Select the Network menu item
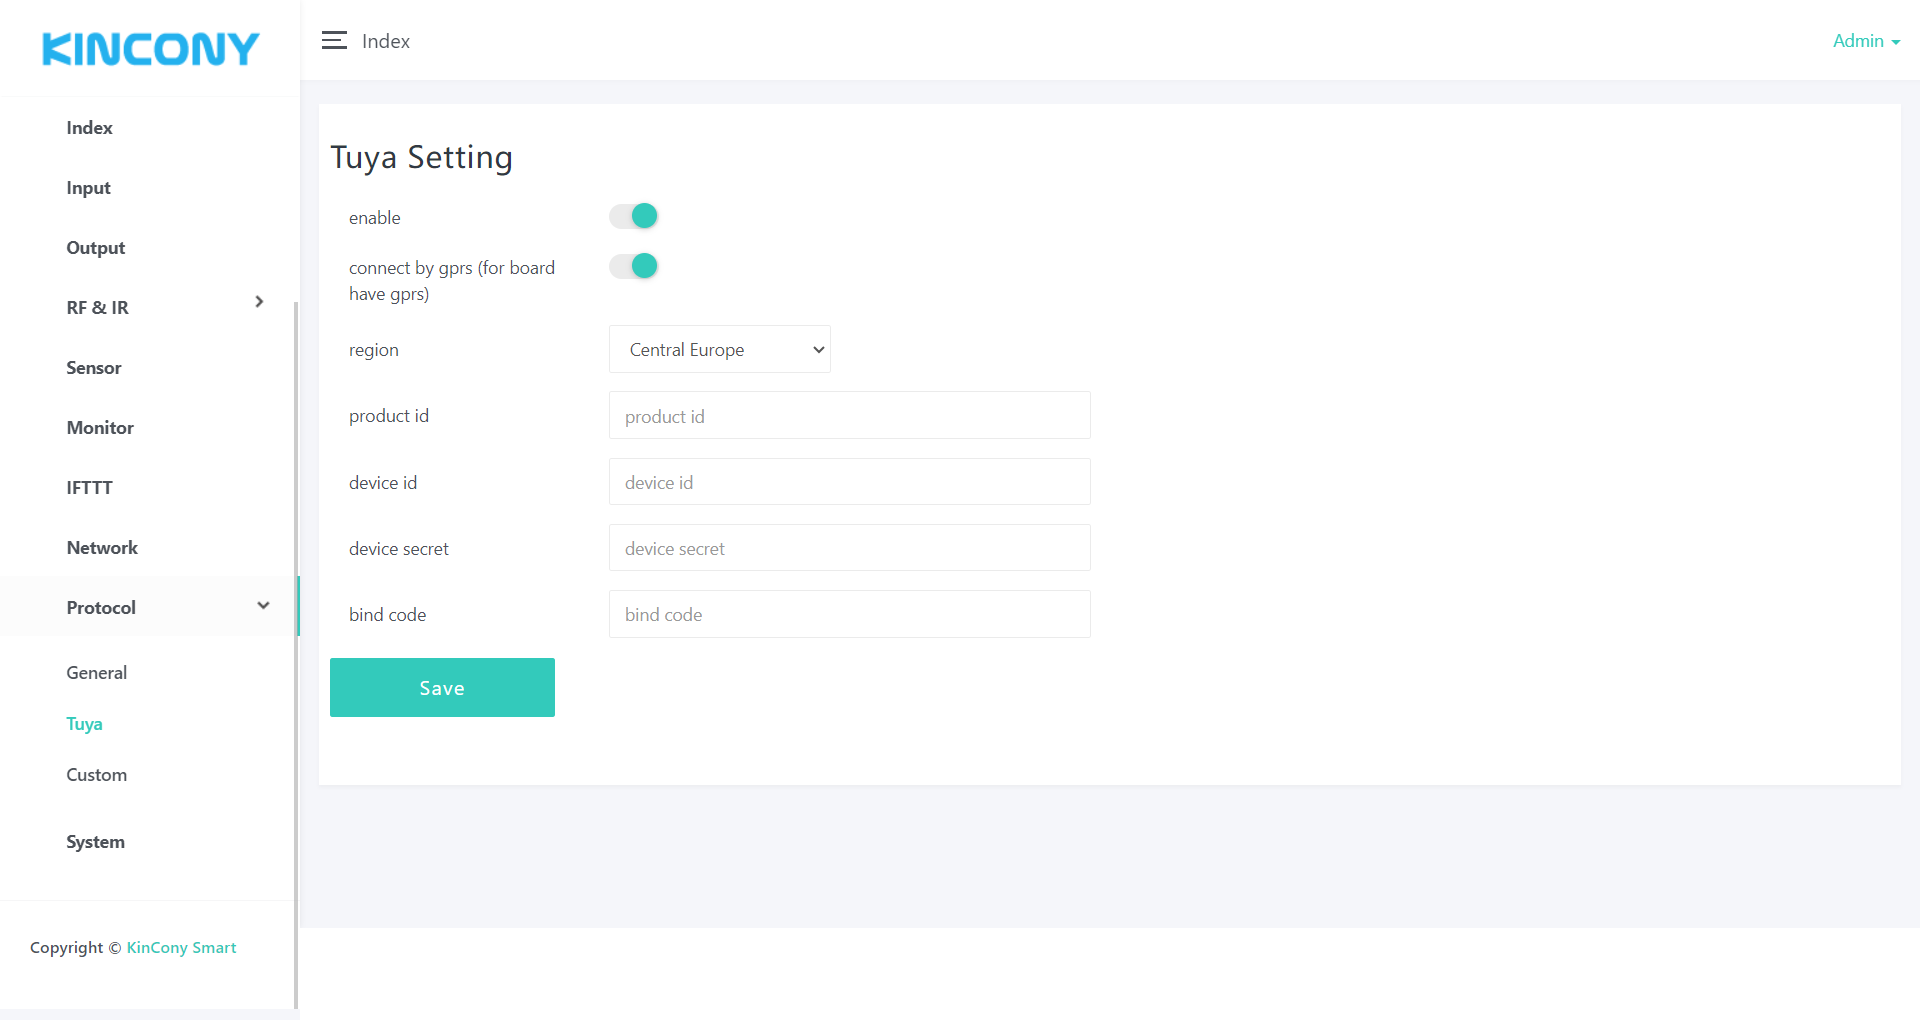The height and width of the screenshot is (1020, 1920). click(x=102, y=548)
